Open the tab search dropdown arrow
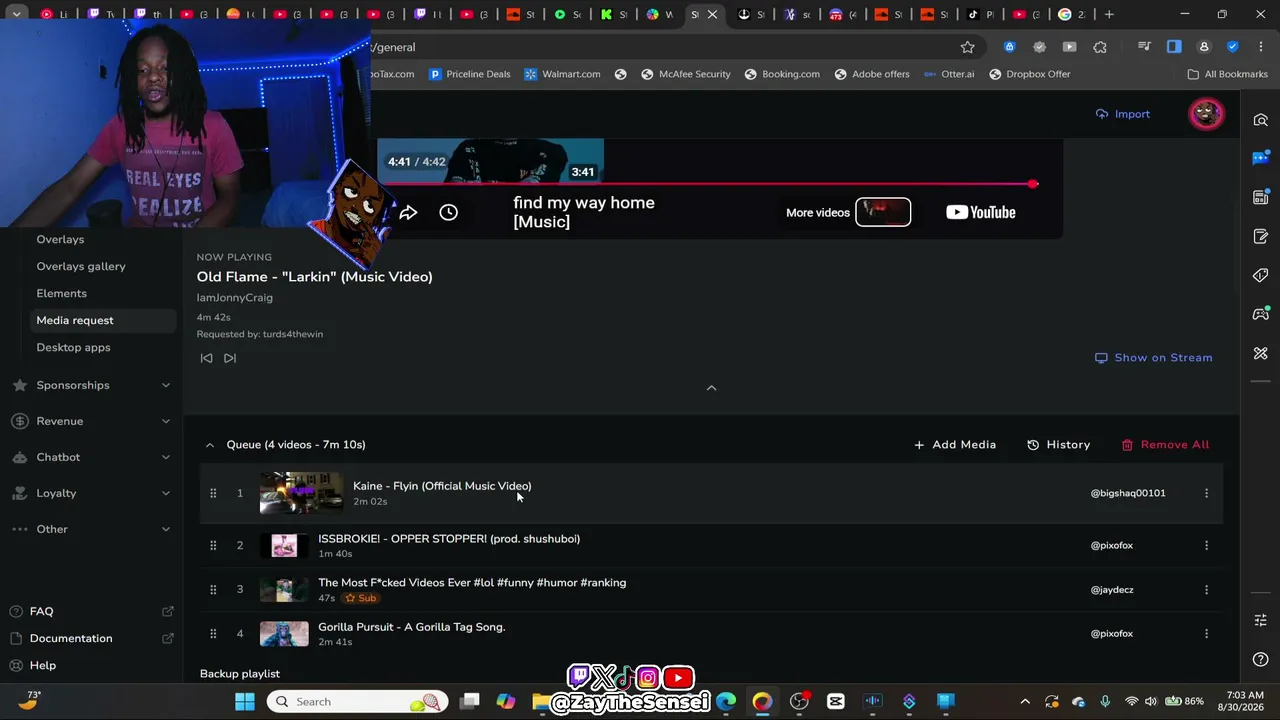The height and width of the screenshot is (720, 1280). tap(16, 14)
